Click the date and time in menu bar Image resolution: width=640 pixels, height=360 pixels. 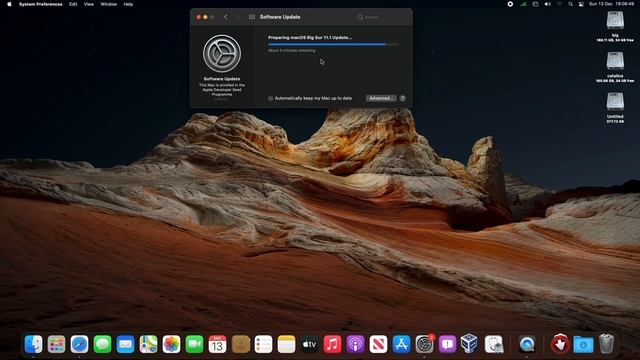pyautogui.click(x=611, y=4)
